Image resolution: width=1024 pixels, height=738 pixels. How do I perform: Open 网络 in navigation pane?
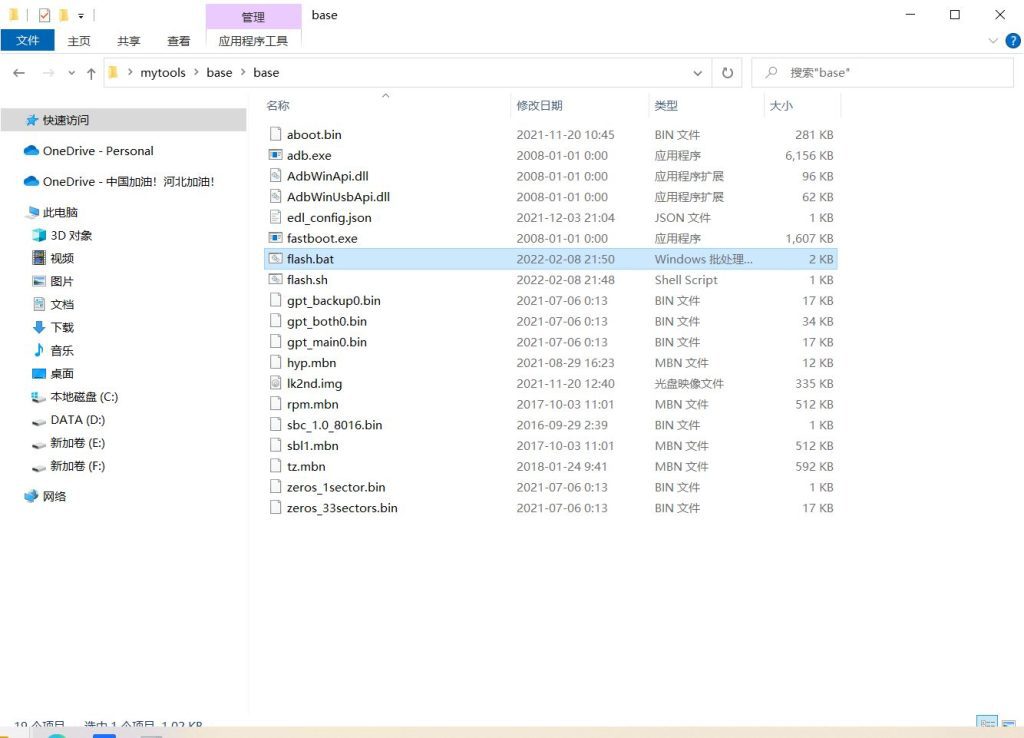(x=54, y=496)
